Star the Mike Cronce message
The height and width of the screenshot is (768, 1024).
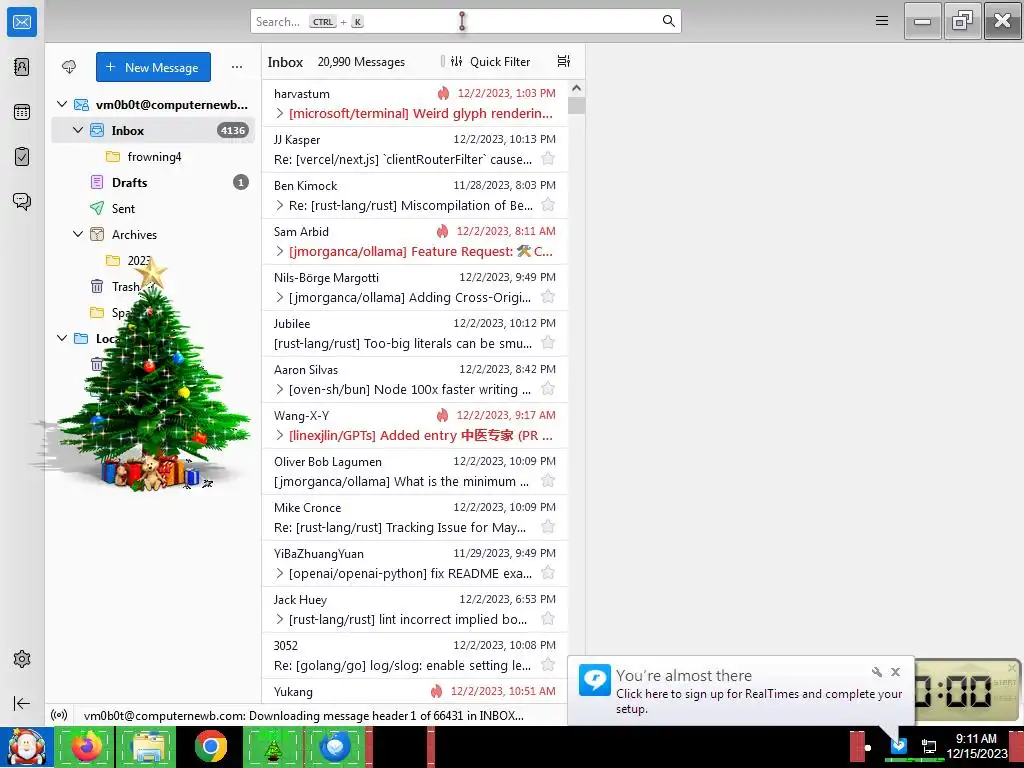pos(548,527)
